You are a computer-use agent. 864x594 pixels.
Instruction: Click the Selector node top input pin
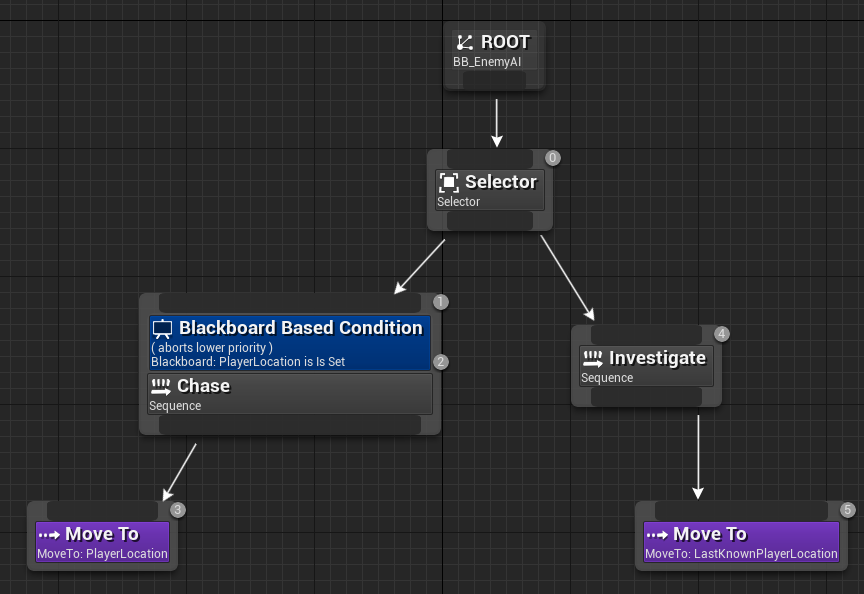pyautogui.click(x=490, y=159)
